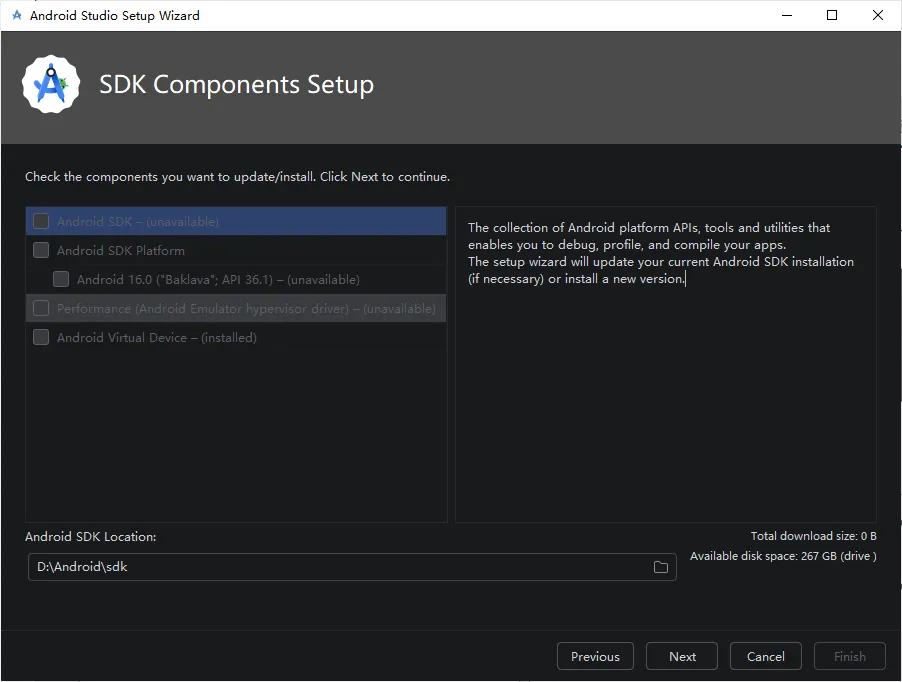This screenshot has width=902, height=682.
Task: Maximize the Setup Wizard window
Action: (x=832, y=15)
